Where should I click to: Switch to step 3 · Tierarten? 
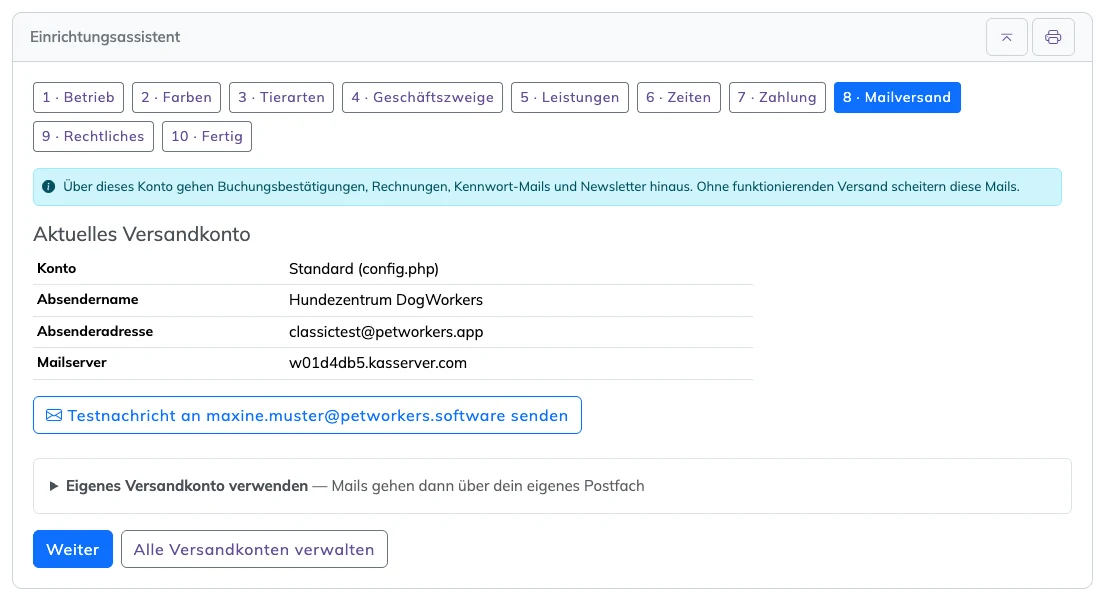[x=281, y=97]
